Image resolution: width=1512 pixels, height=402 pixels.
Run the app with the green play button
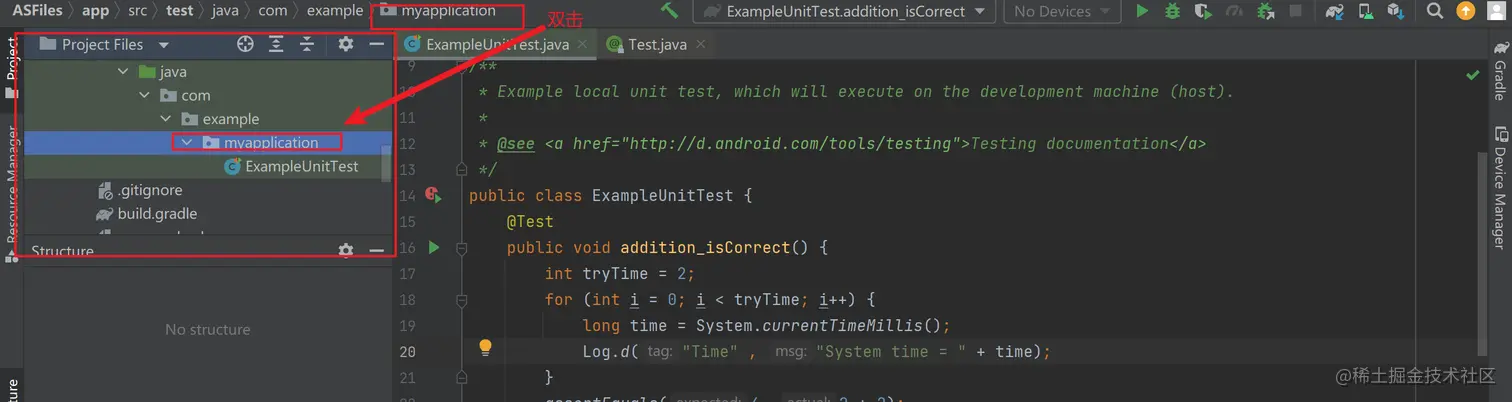click(1142, 11)
